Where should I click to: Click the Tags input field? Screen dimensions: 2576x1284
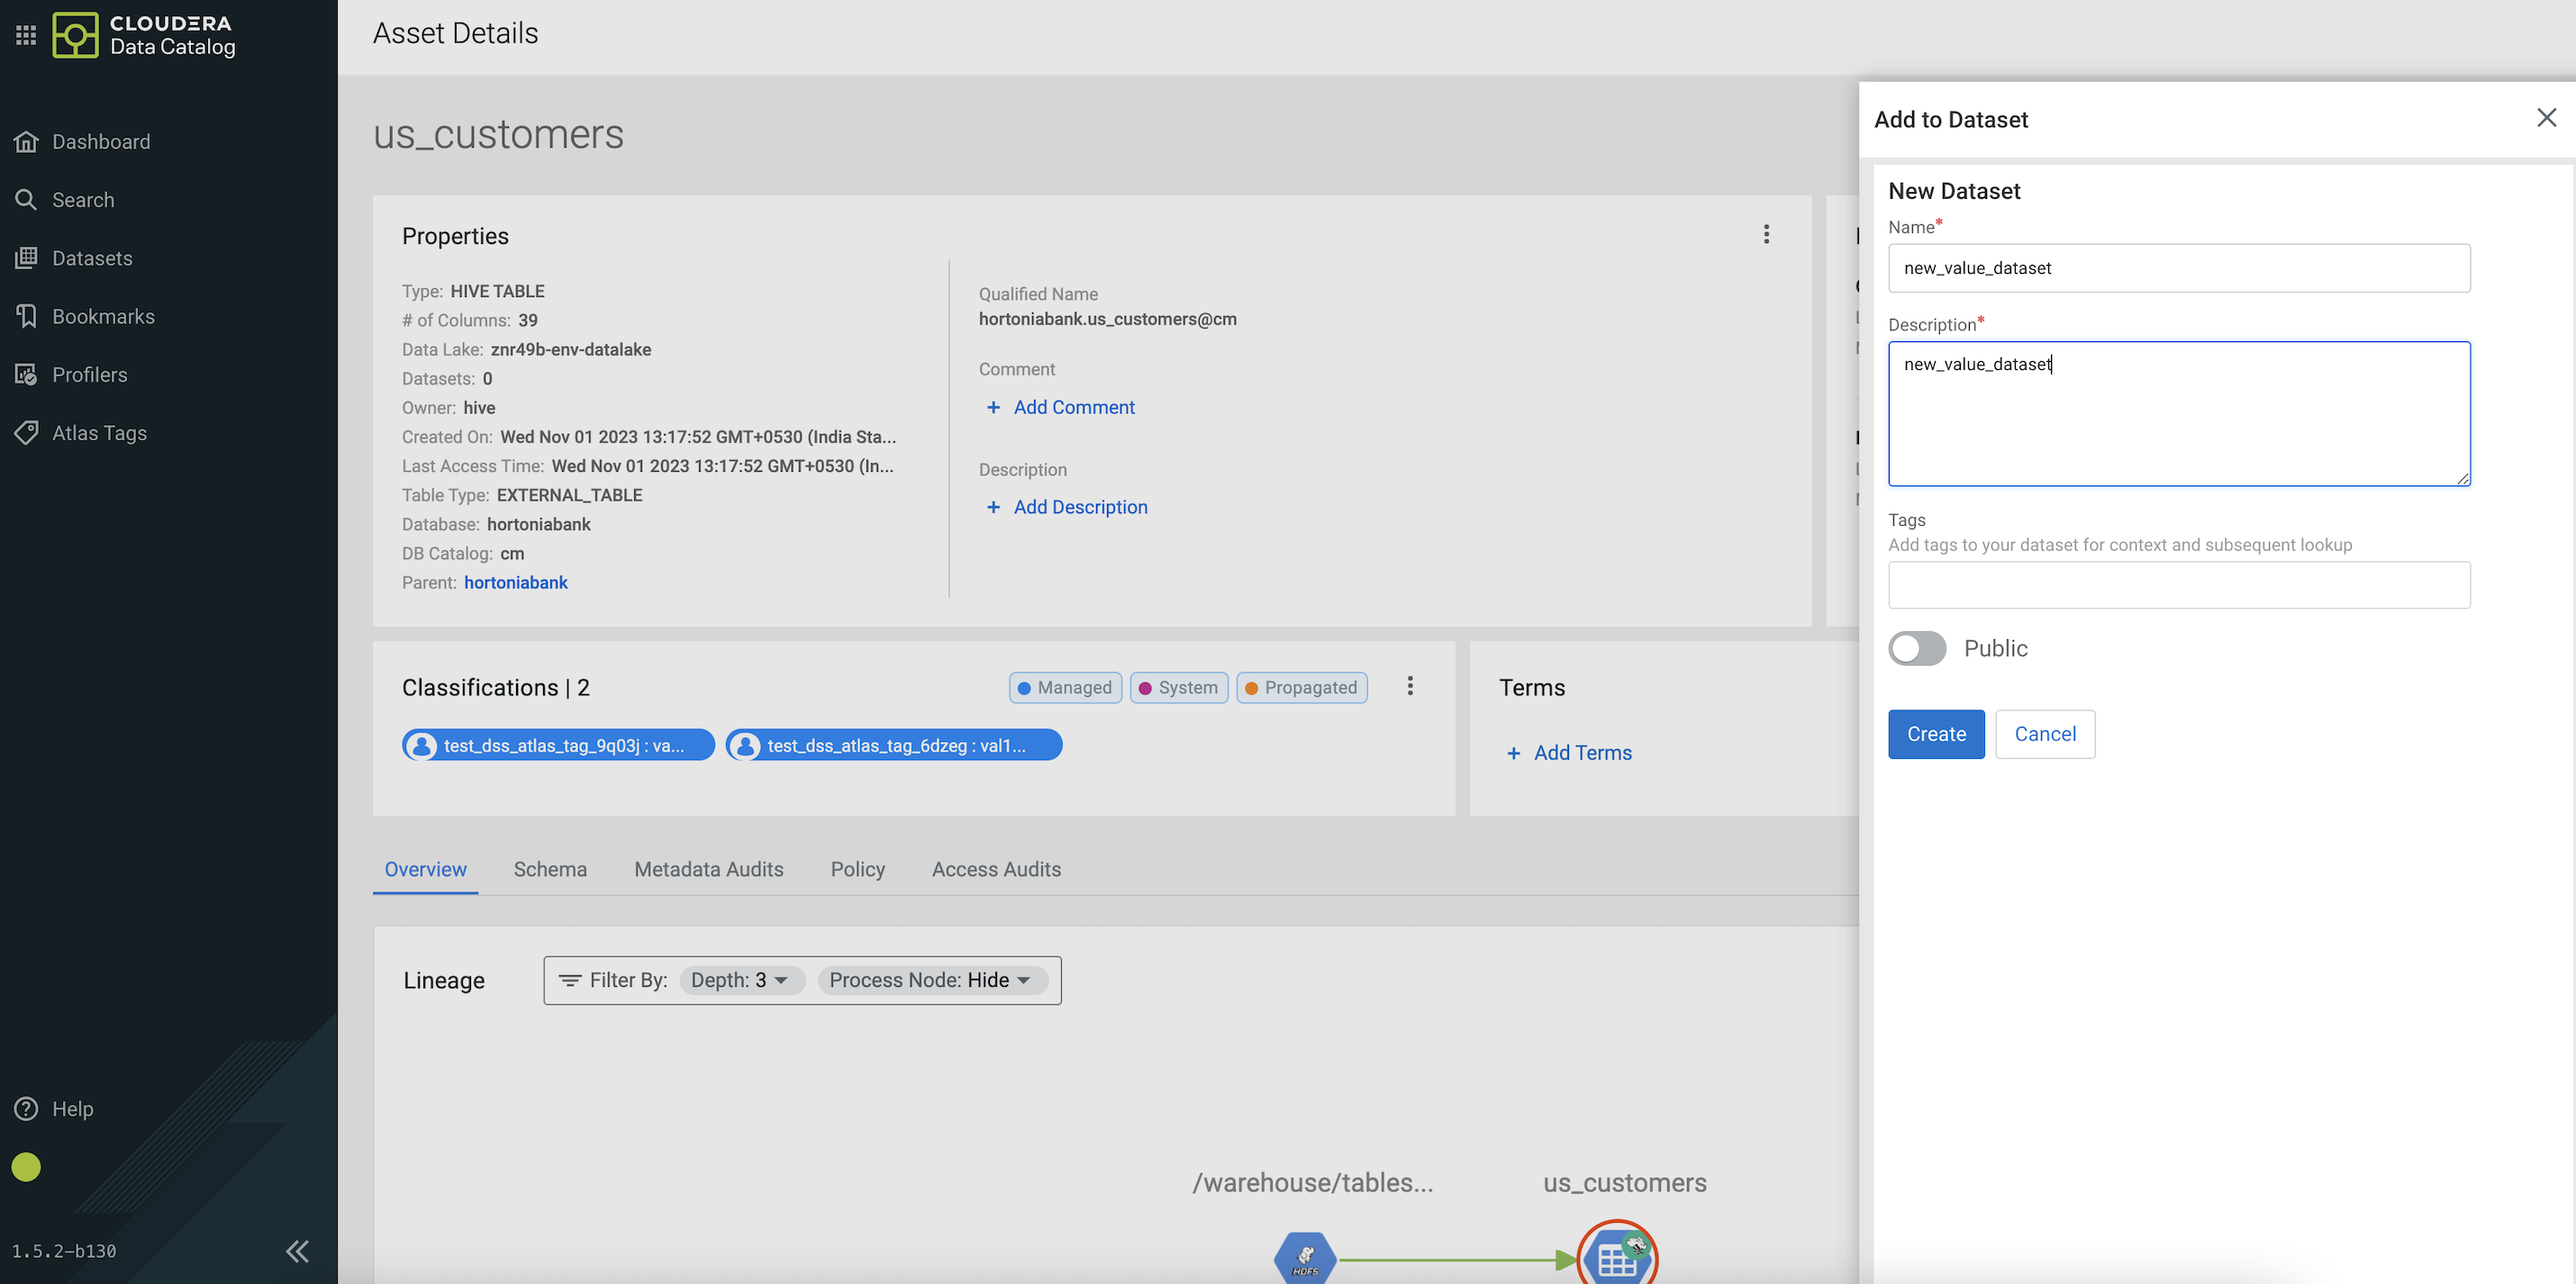2178,585
